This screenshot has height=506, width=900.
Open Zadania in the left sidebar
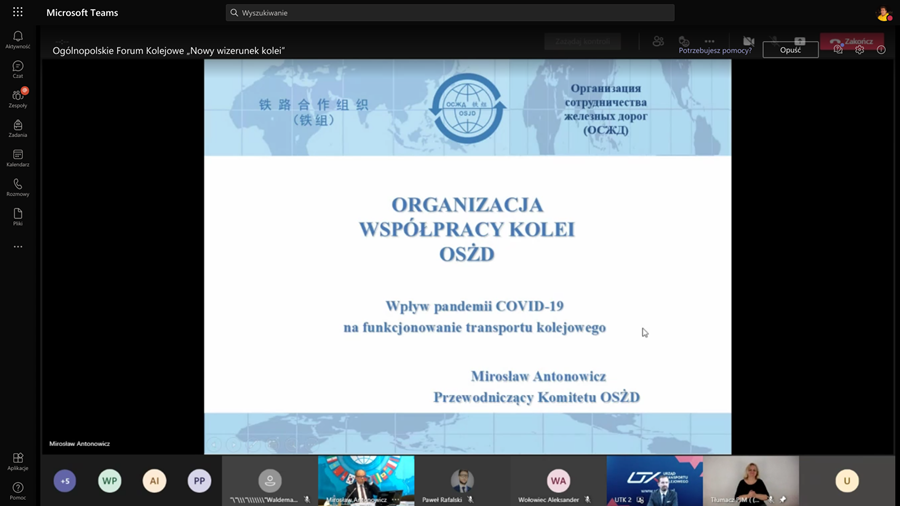point(18,129)
